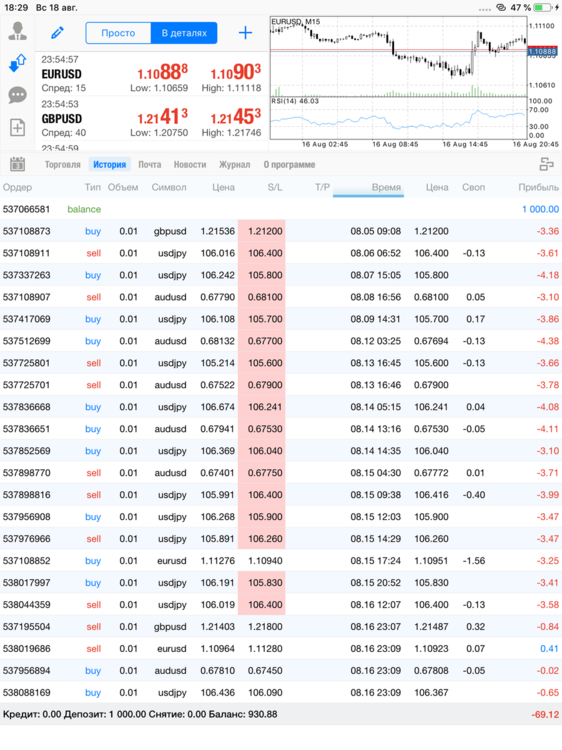This screenshot has height=750, width=562.
Task: Sort by the Объем column header
Action: coord(123,187)
